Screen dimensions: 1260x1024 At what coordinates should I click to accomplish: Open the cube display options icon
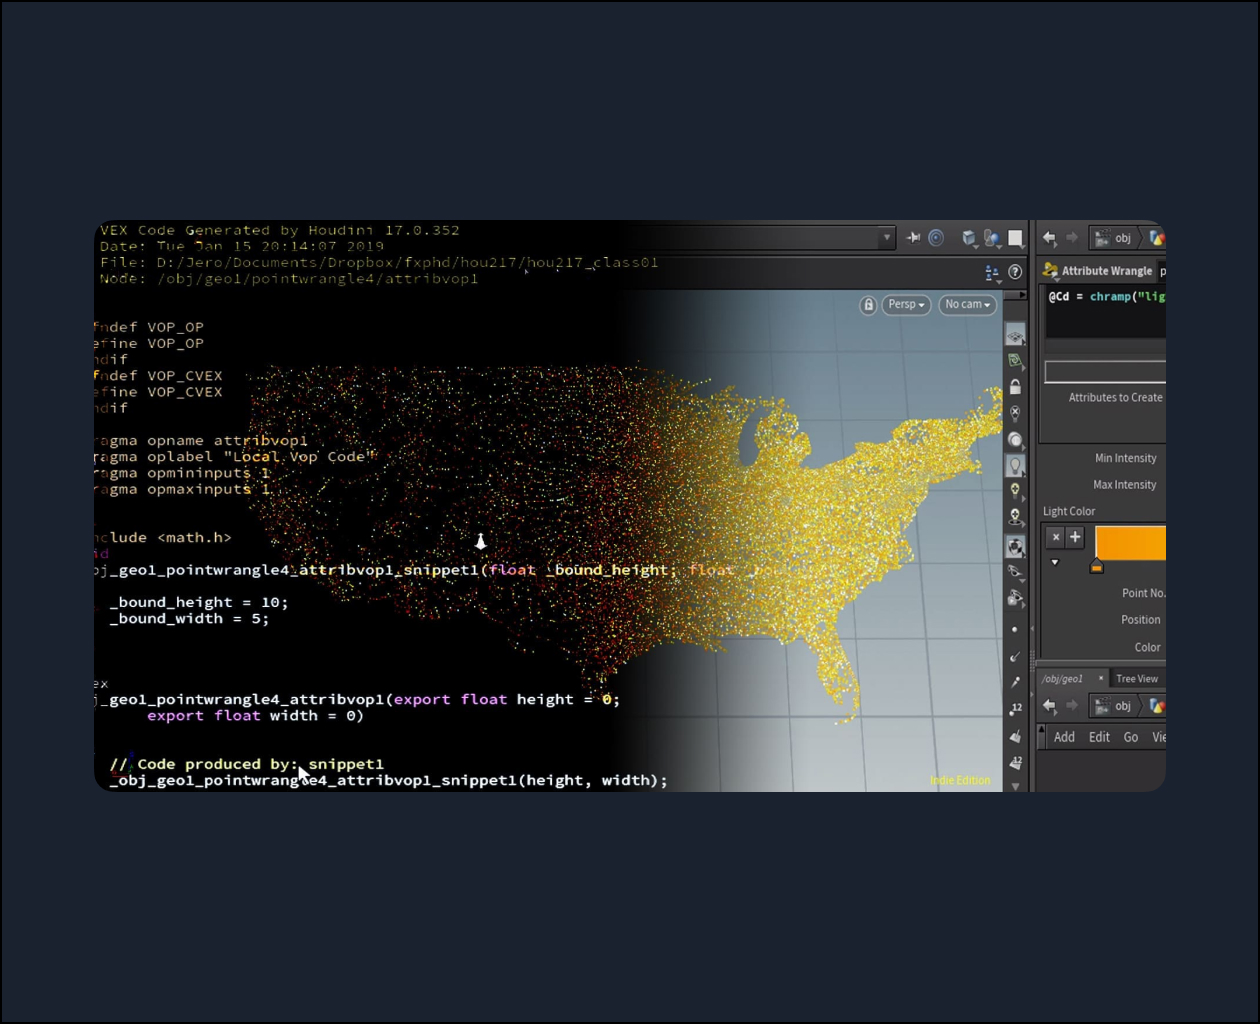coord(969,238)
